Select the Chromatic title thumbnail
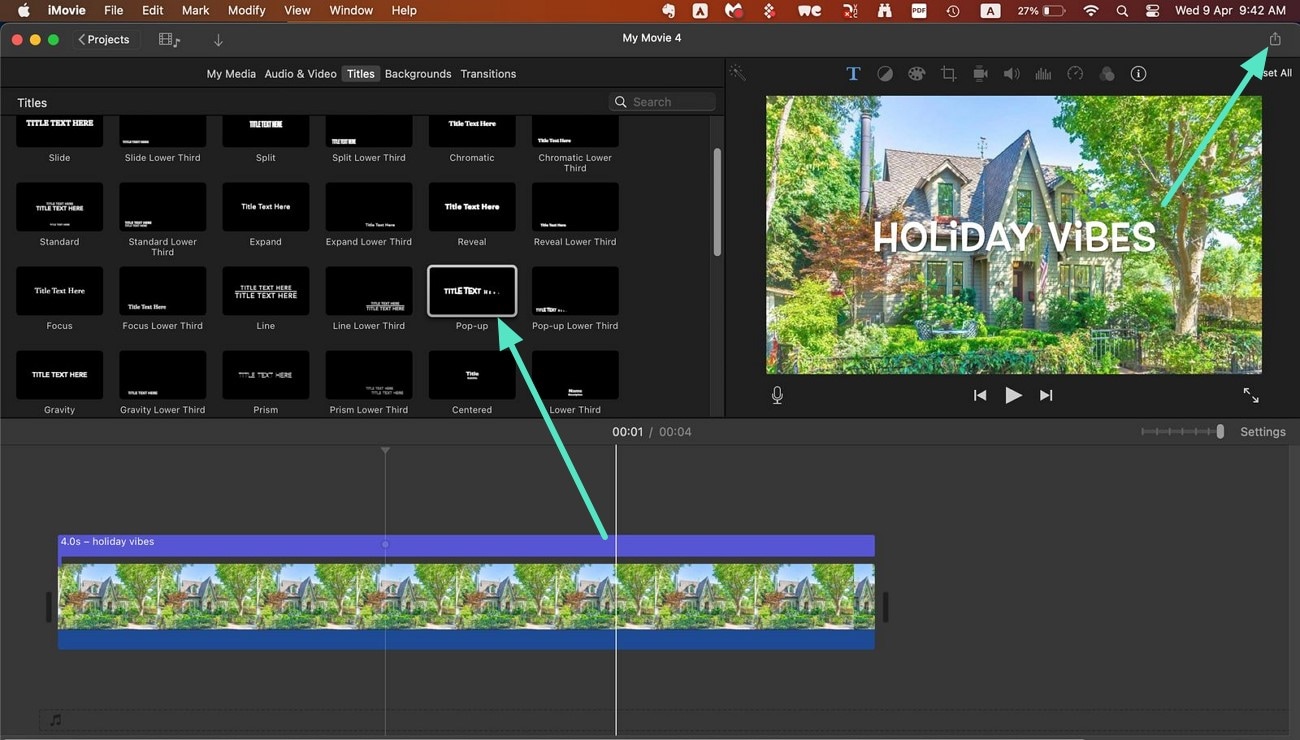The width and height of the screenshot is (1300, 740). click(x=472, y=131)
